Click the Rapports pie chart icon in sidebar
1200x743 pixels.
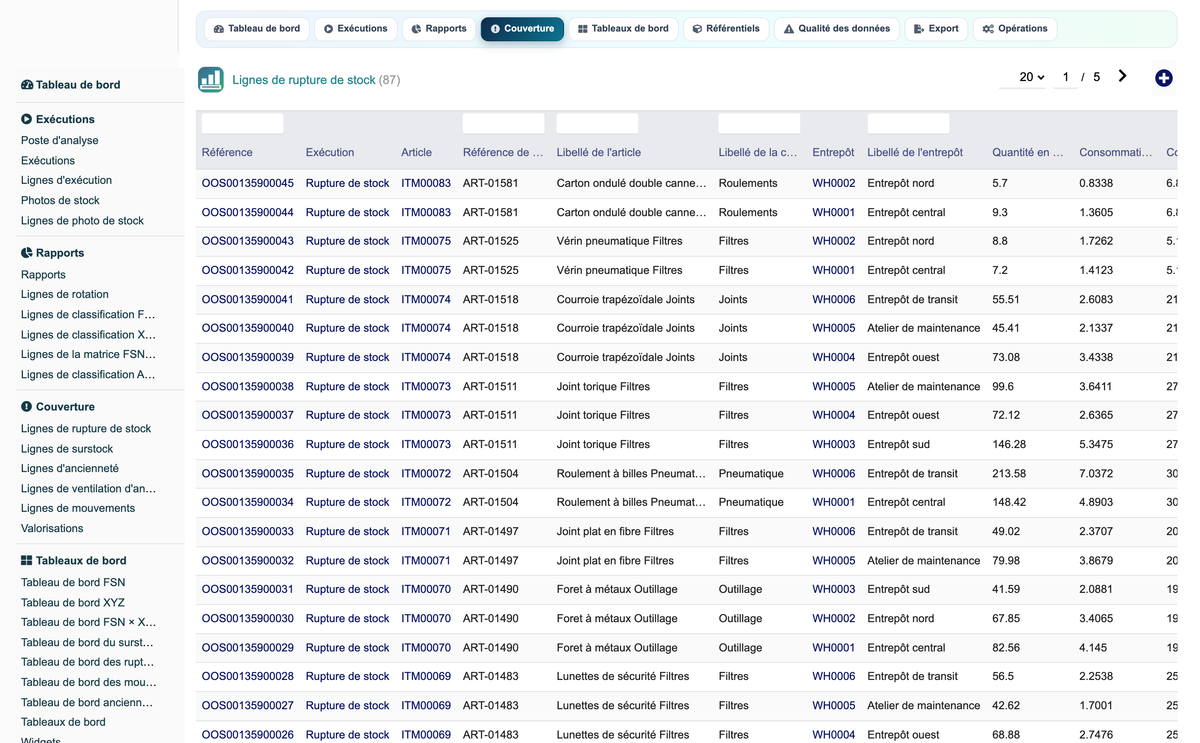pyautogui.click(x=27, y=253)
